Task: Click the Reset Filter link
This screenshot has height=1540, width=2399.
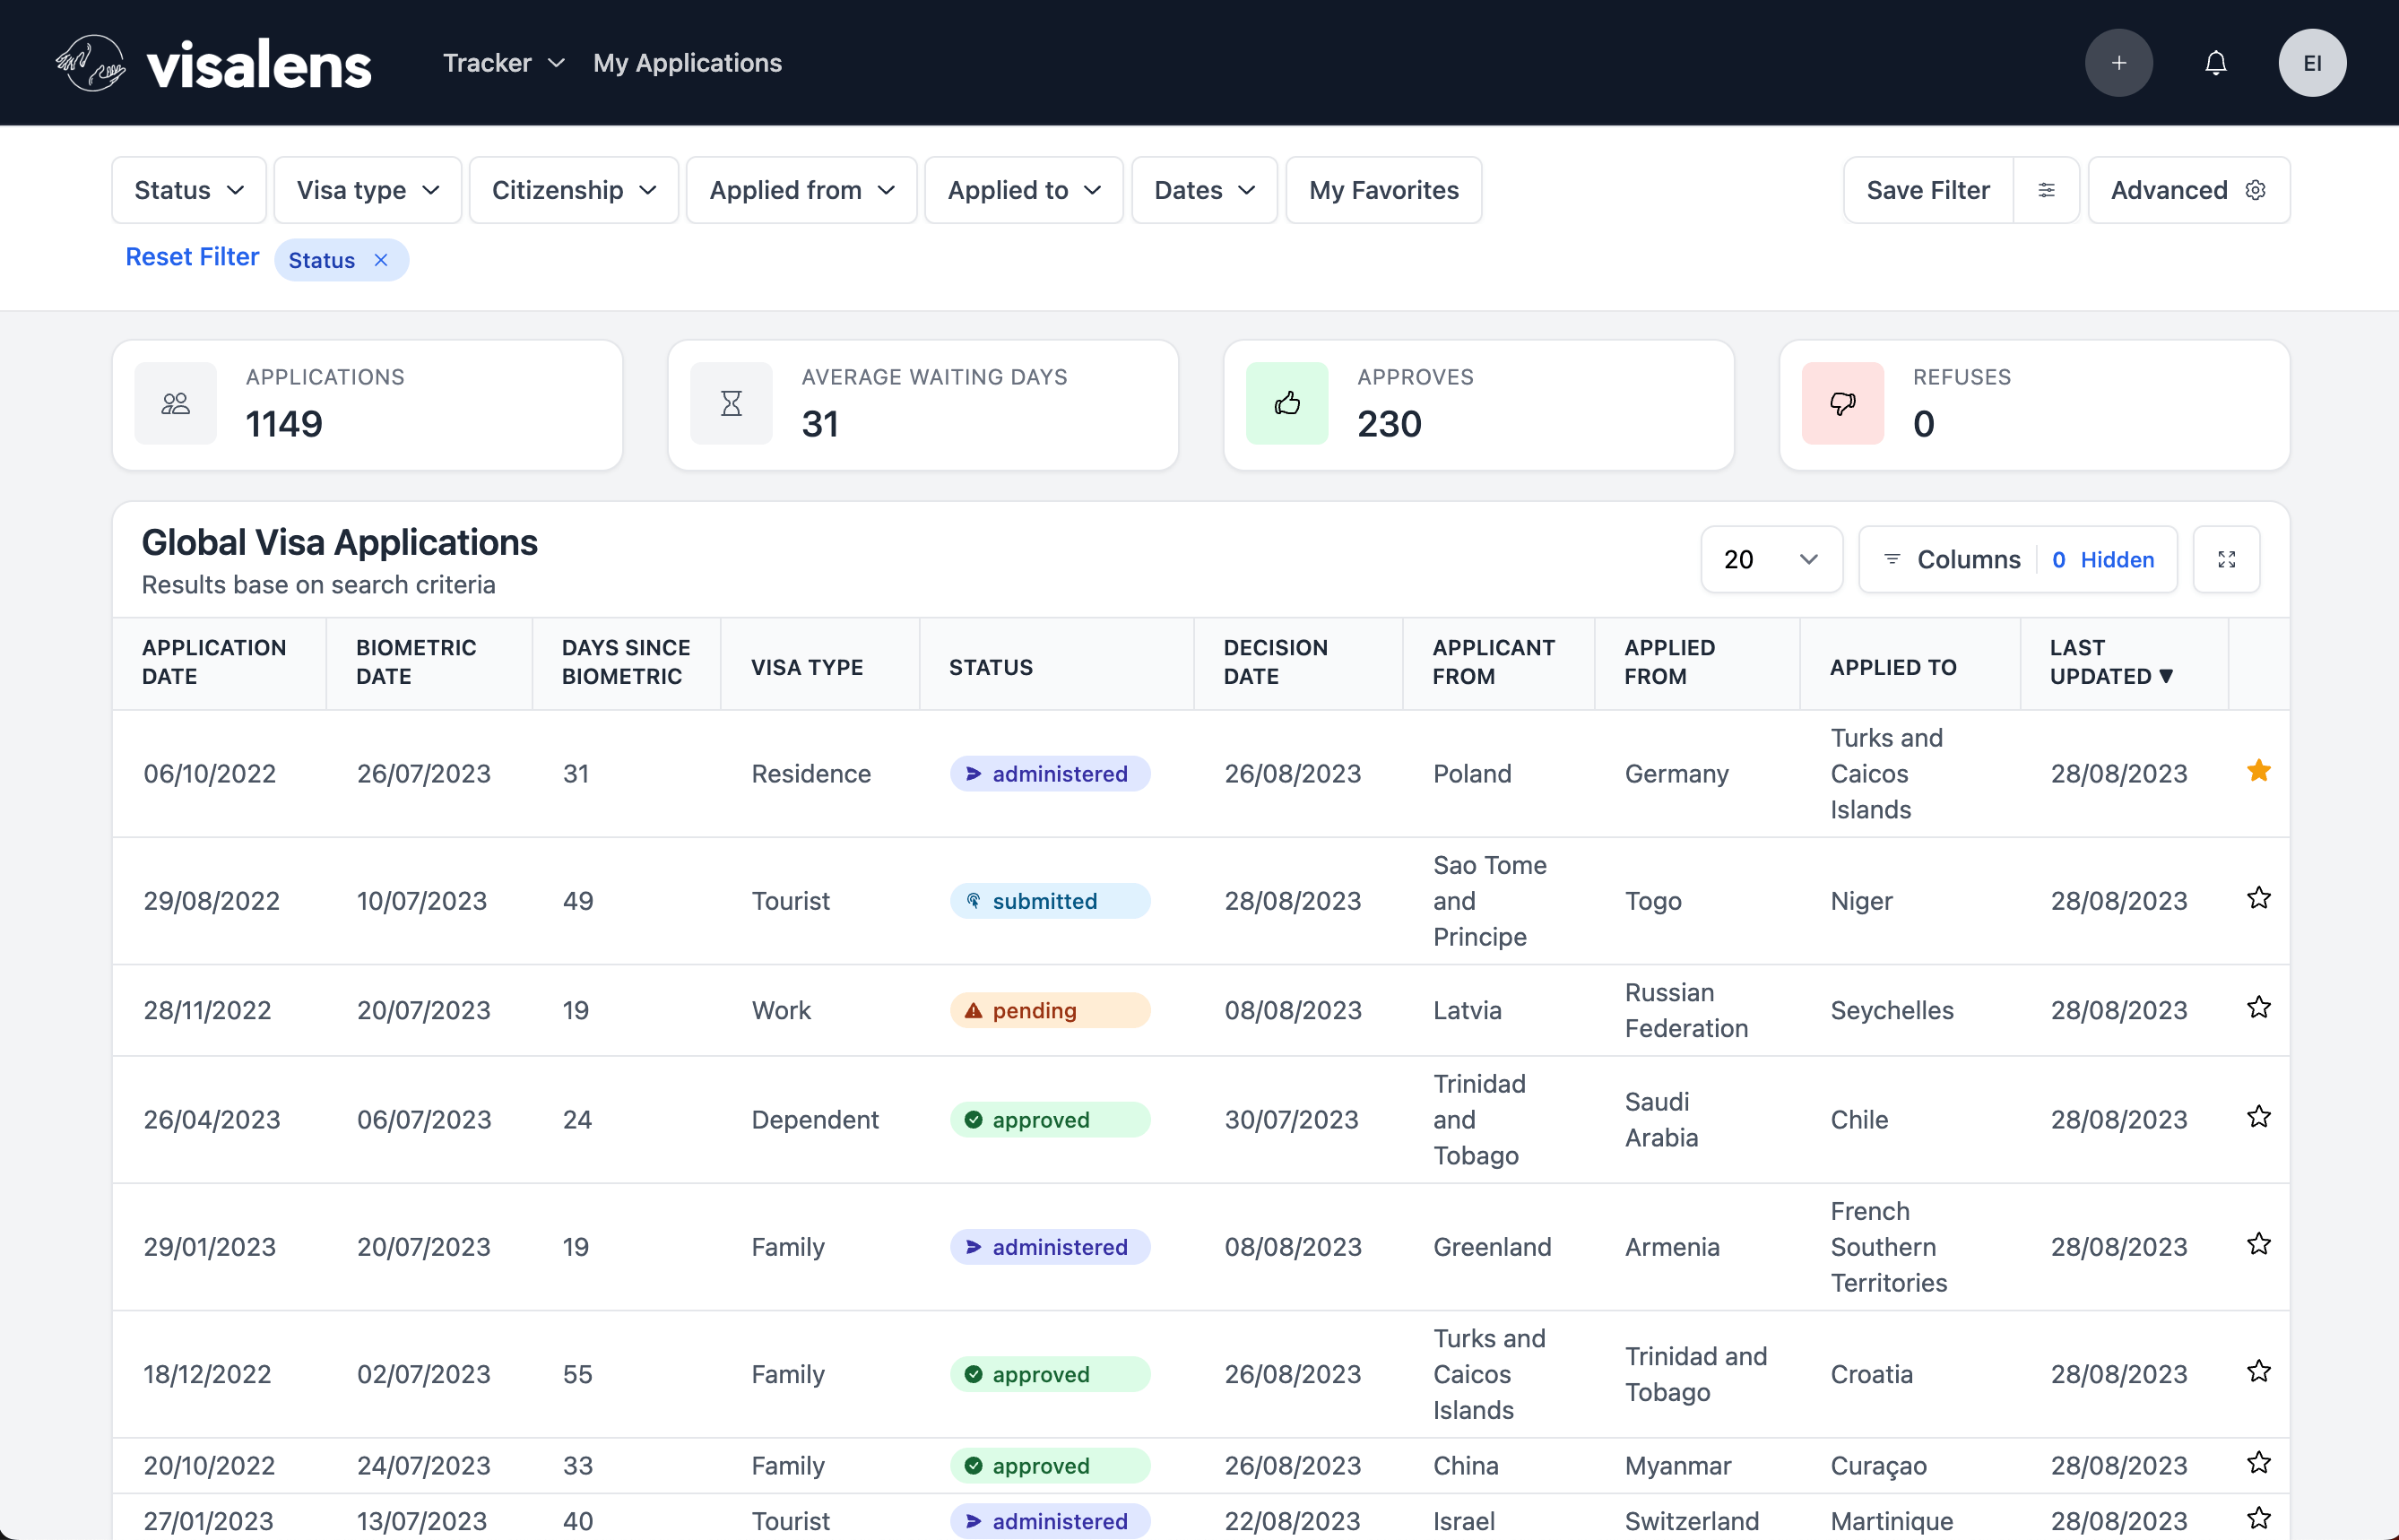Action: (x=192, y=257)
